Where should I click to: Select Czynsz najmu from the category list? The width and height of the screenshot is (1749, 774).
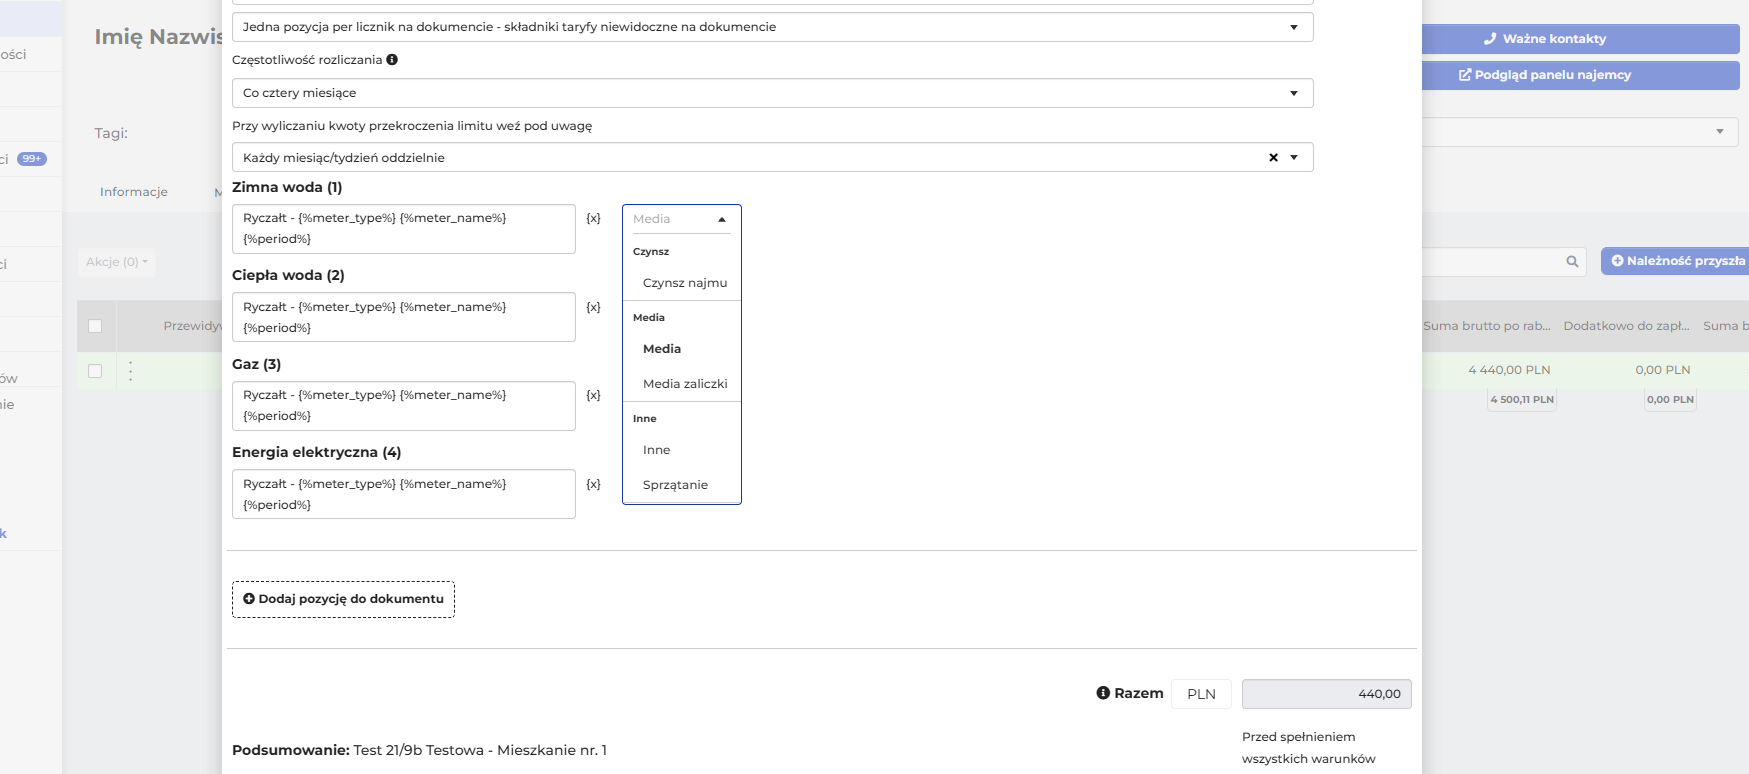(684, 283)
